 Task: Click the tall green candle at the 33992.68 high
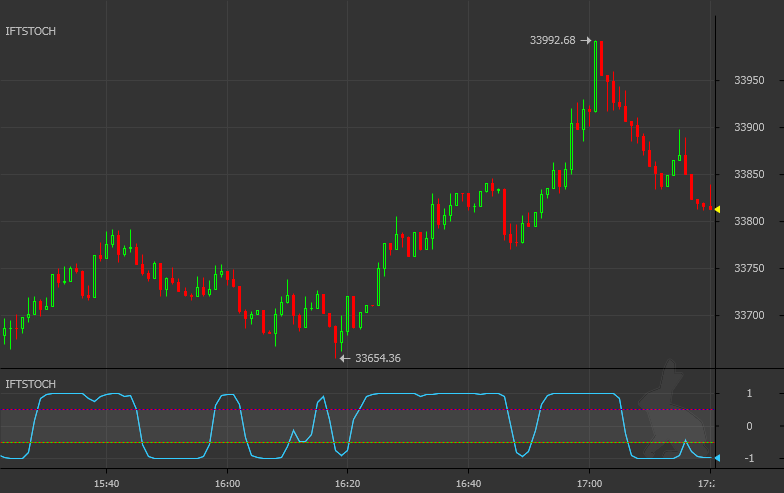pos(596,76)
